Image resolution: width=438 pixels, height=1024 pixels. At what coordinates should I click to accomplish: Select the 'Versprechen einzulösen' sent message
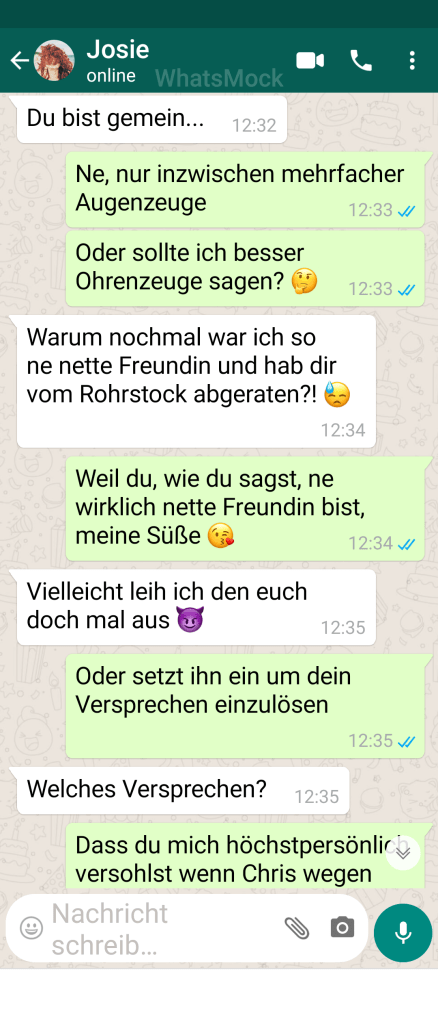[x=245, y=705]
